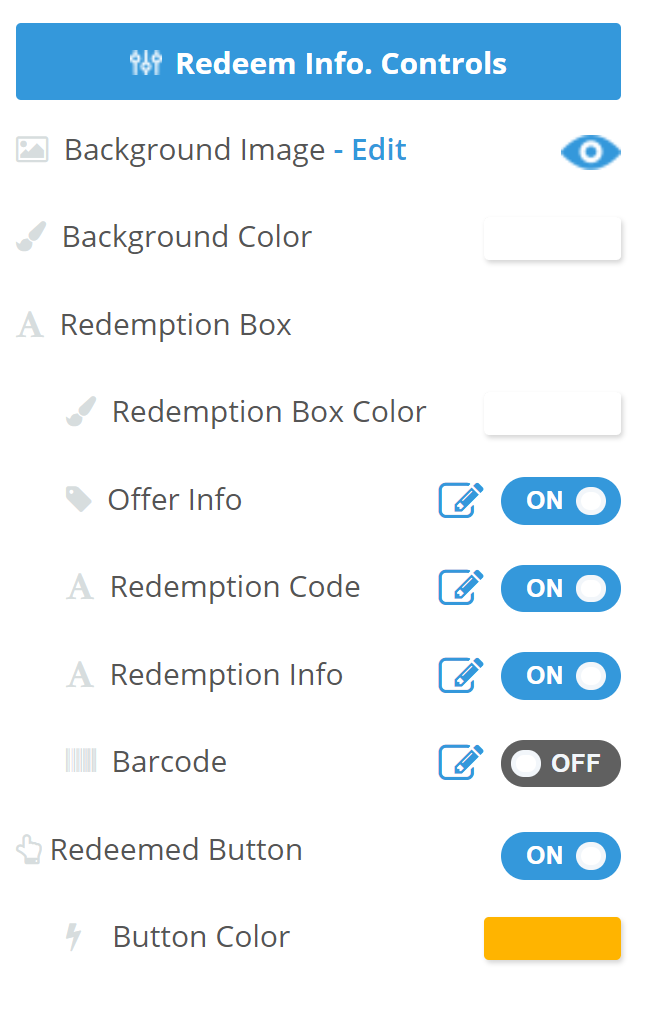The height and width of the screenshot is (1010, 662).
Task: Enable the Barcode toggle
Action: coord(560,764)
